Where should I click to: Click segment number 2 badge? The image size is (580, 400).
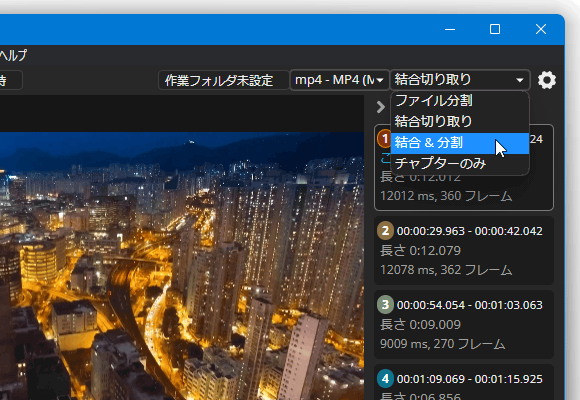tap(385, 231)
